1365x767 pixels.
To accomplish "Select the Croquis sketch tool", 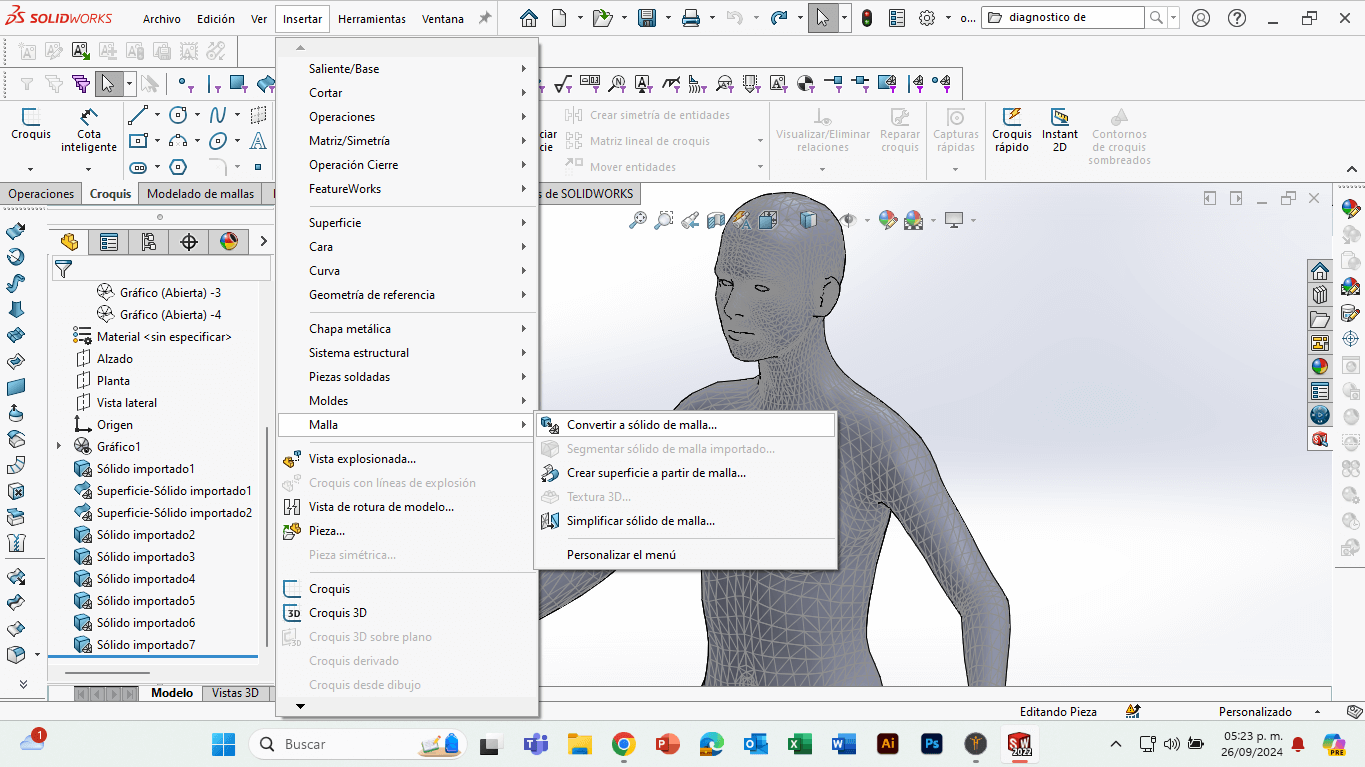I will (x=30, y=125).
